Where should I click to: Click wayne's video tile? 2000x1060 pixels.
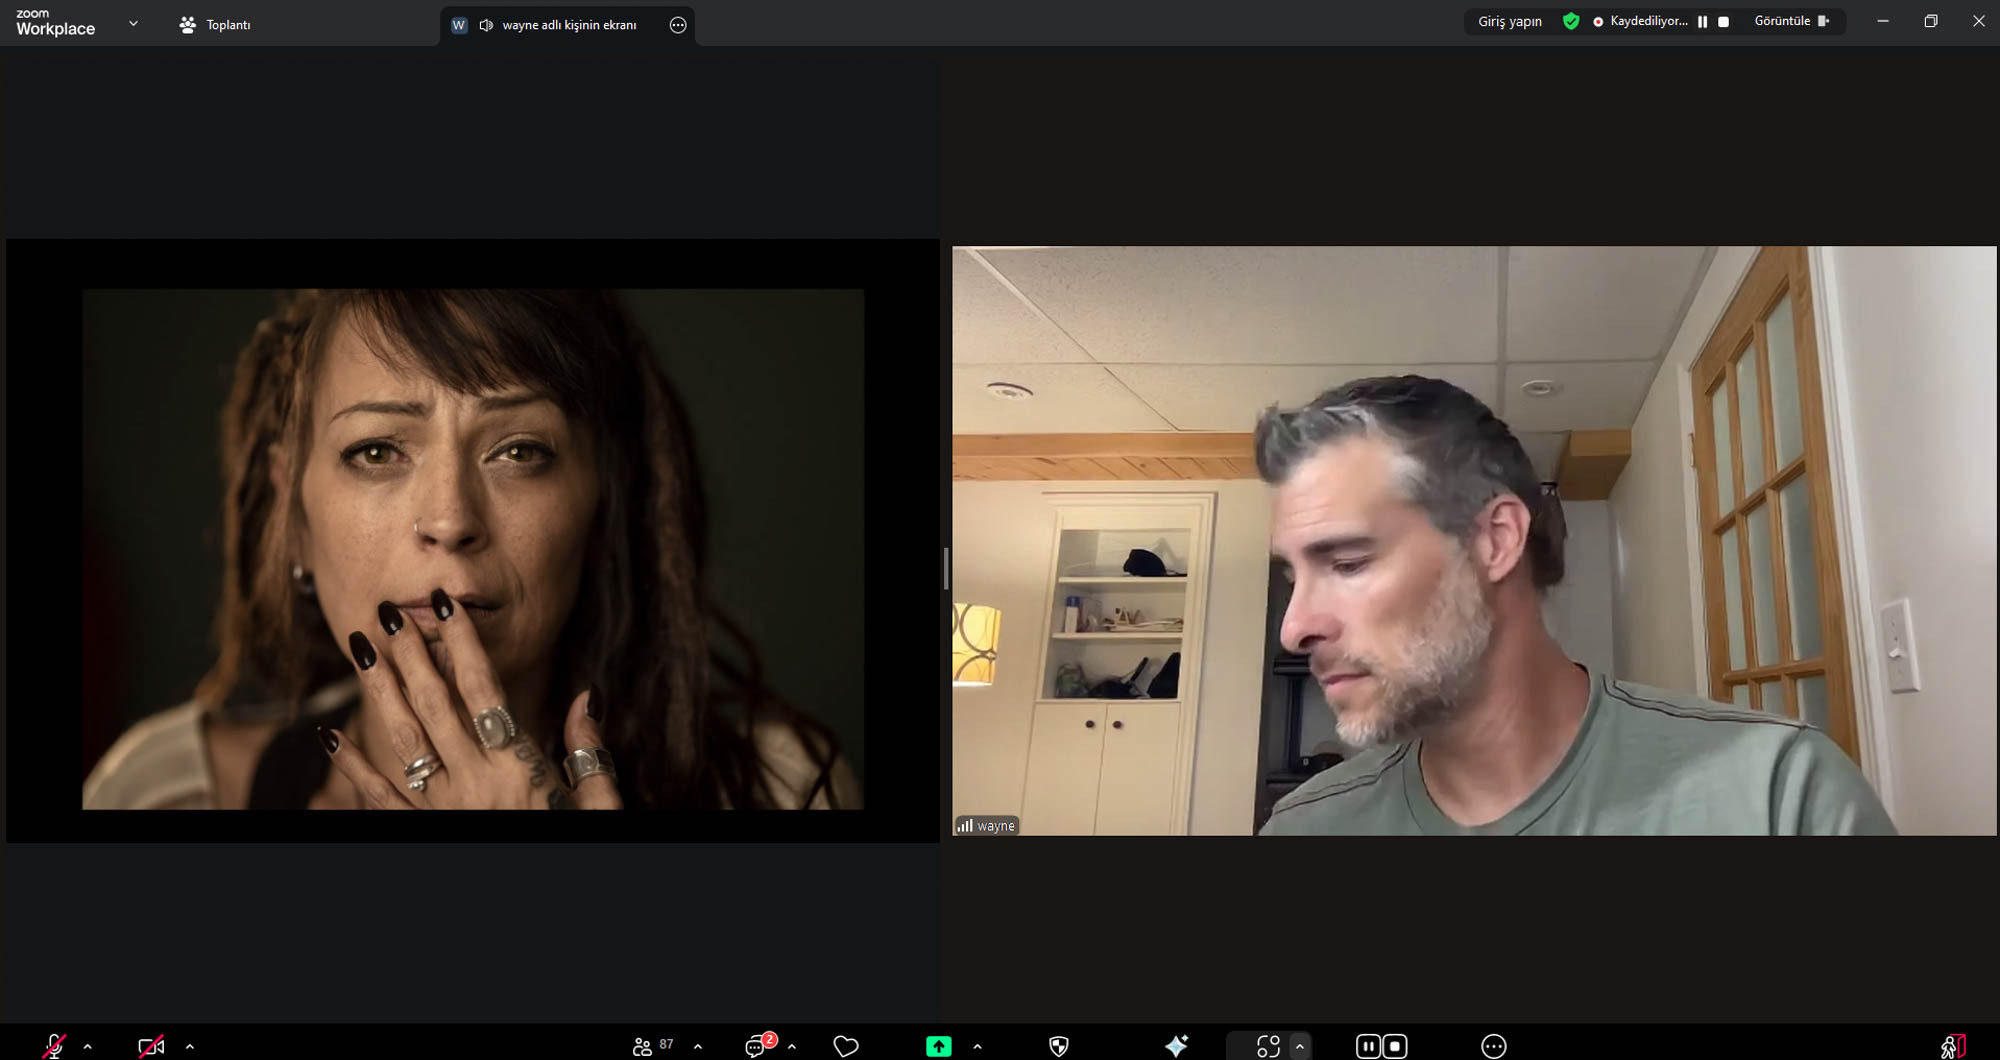click(x=1474, y=540)
